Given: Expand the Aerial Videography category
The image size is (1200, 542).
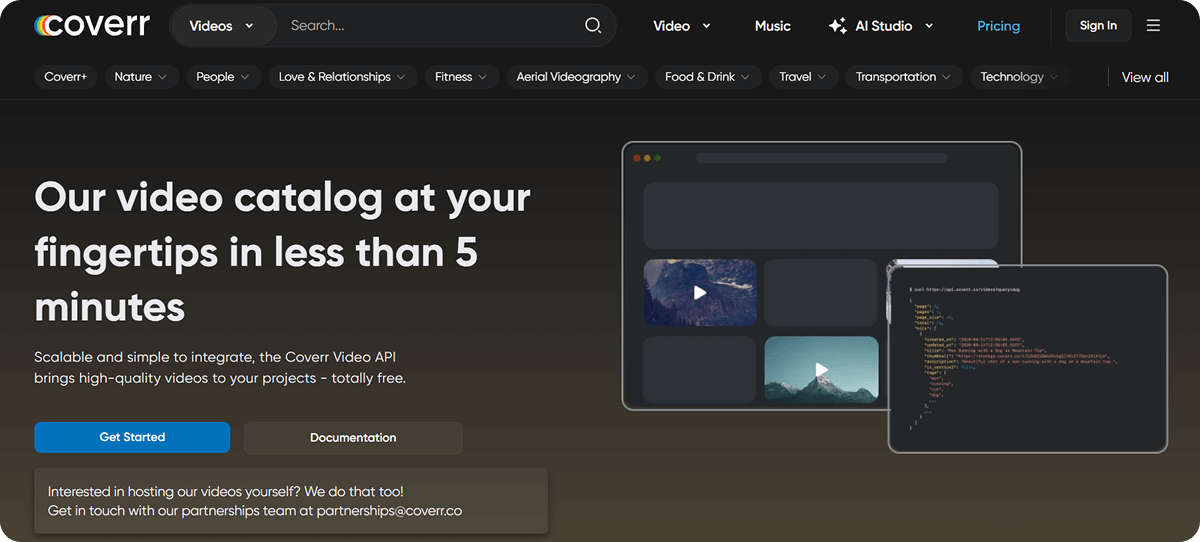Looking at the screenshot, I should [577, 77].
